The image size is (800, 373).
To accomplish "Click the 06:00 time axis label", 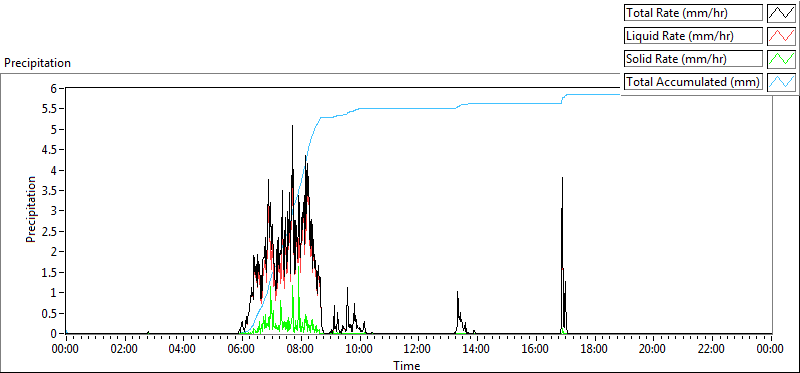I will pos(241,349).
